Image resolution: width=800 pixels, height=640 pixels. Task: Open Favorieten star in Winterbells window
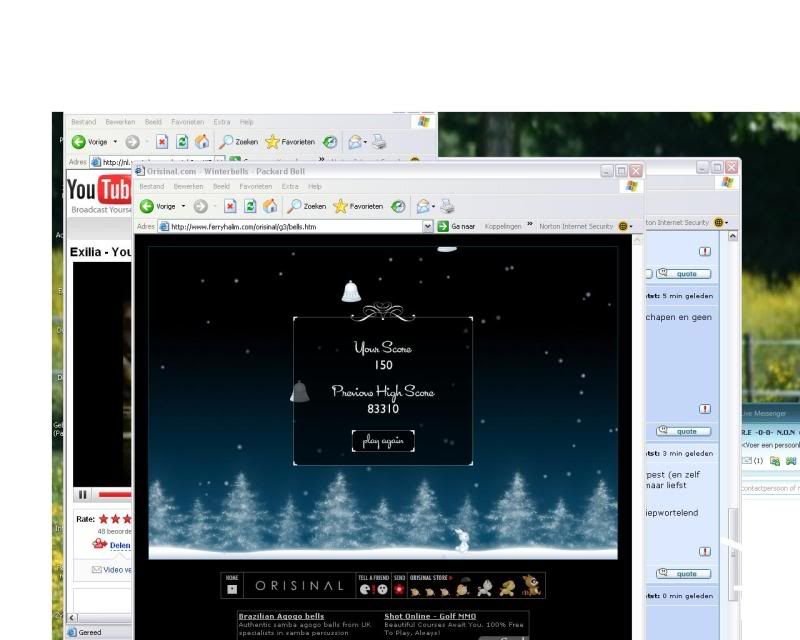[358, 206]
